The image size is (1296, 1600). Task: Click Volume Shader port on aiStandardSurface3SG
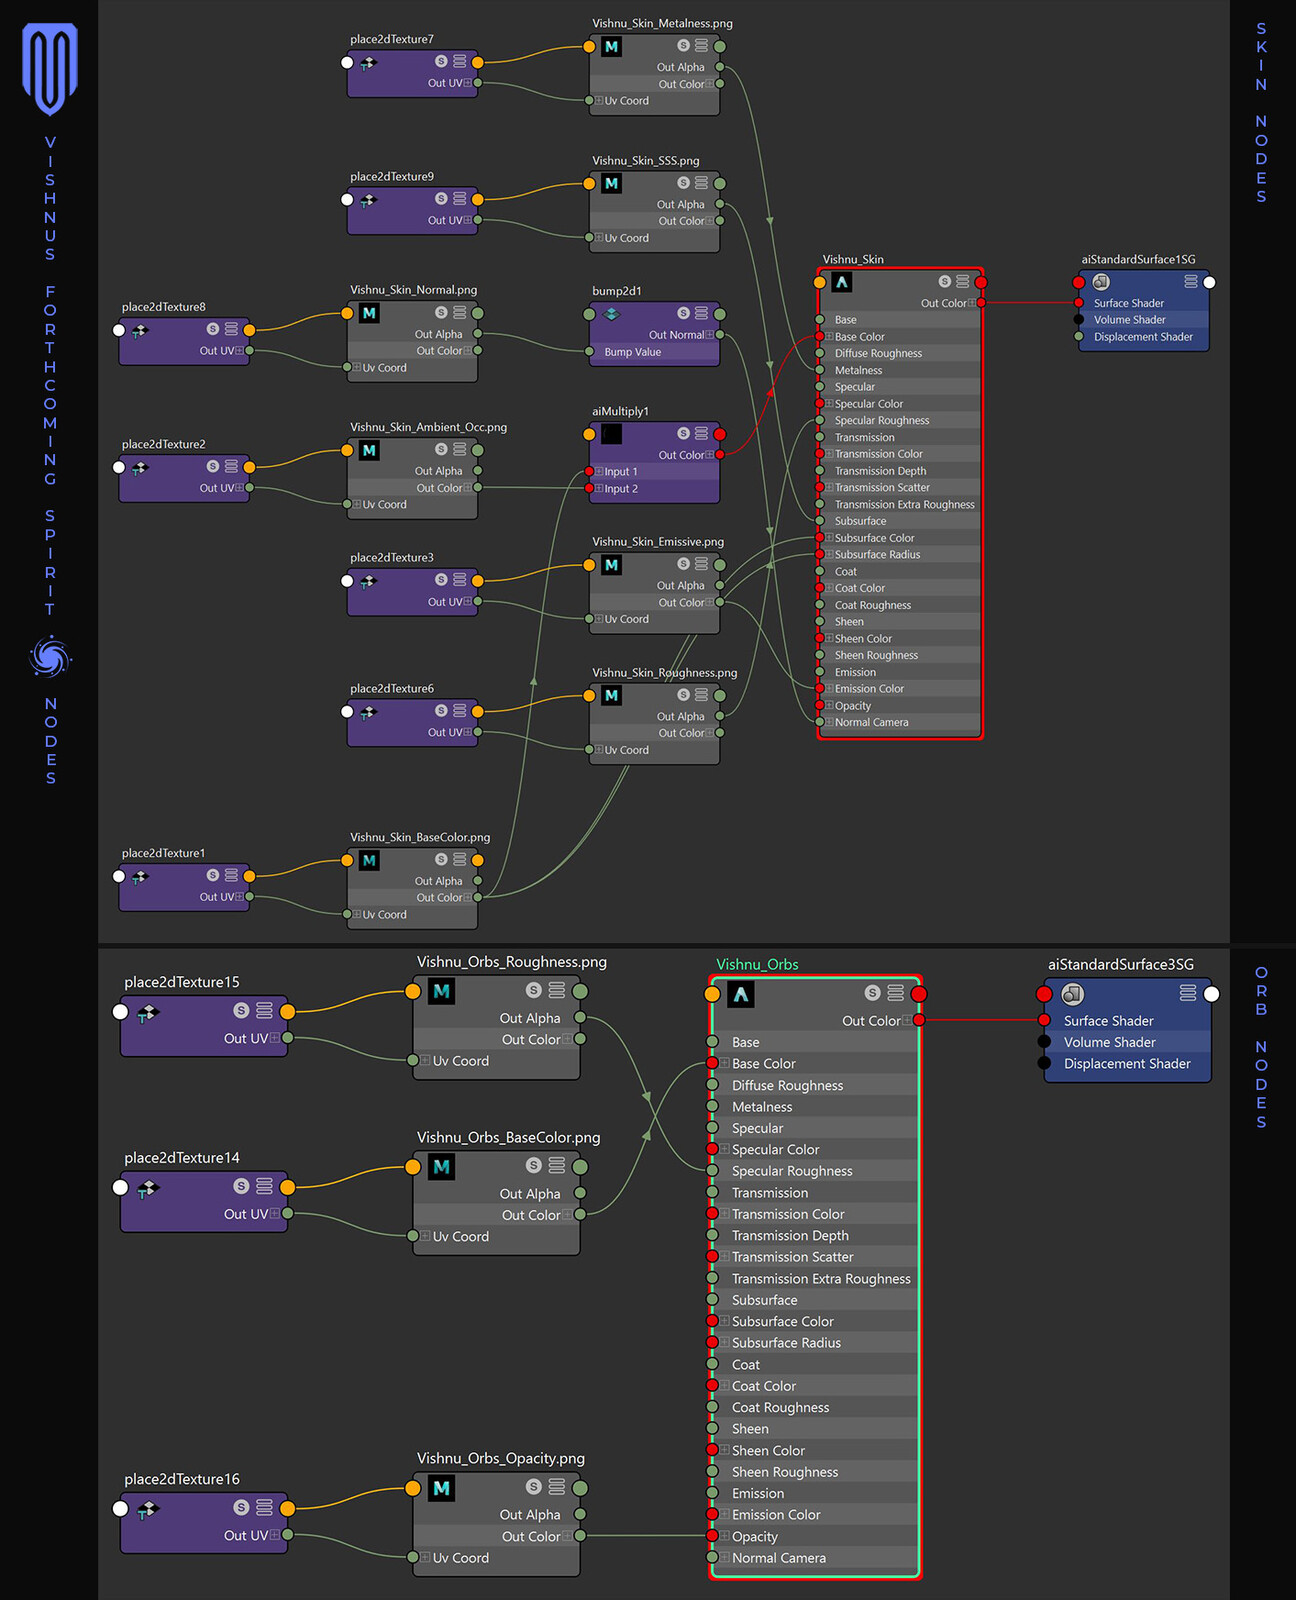pos(1044,1042)
